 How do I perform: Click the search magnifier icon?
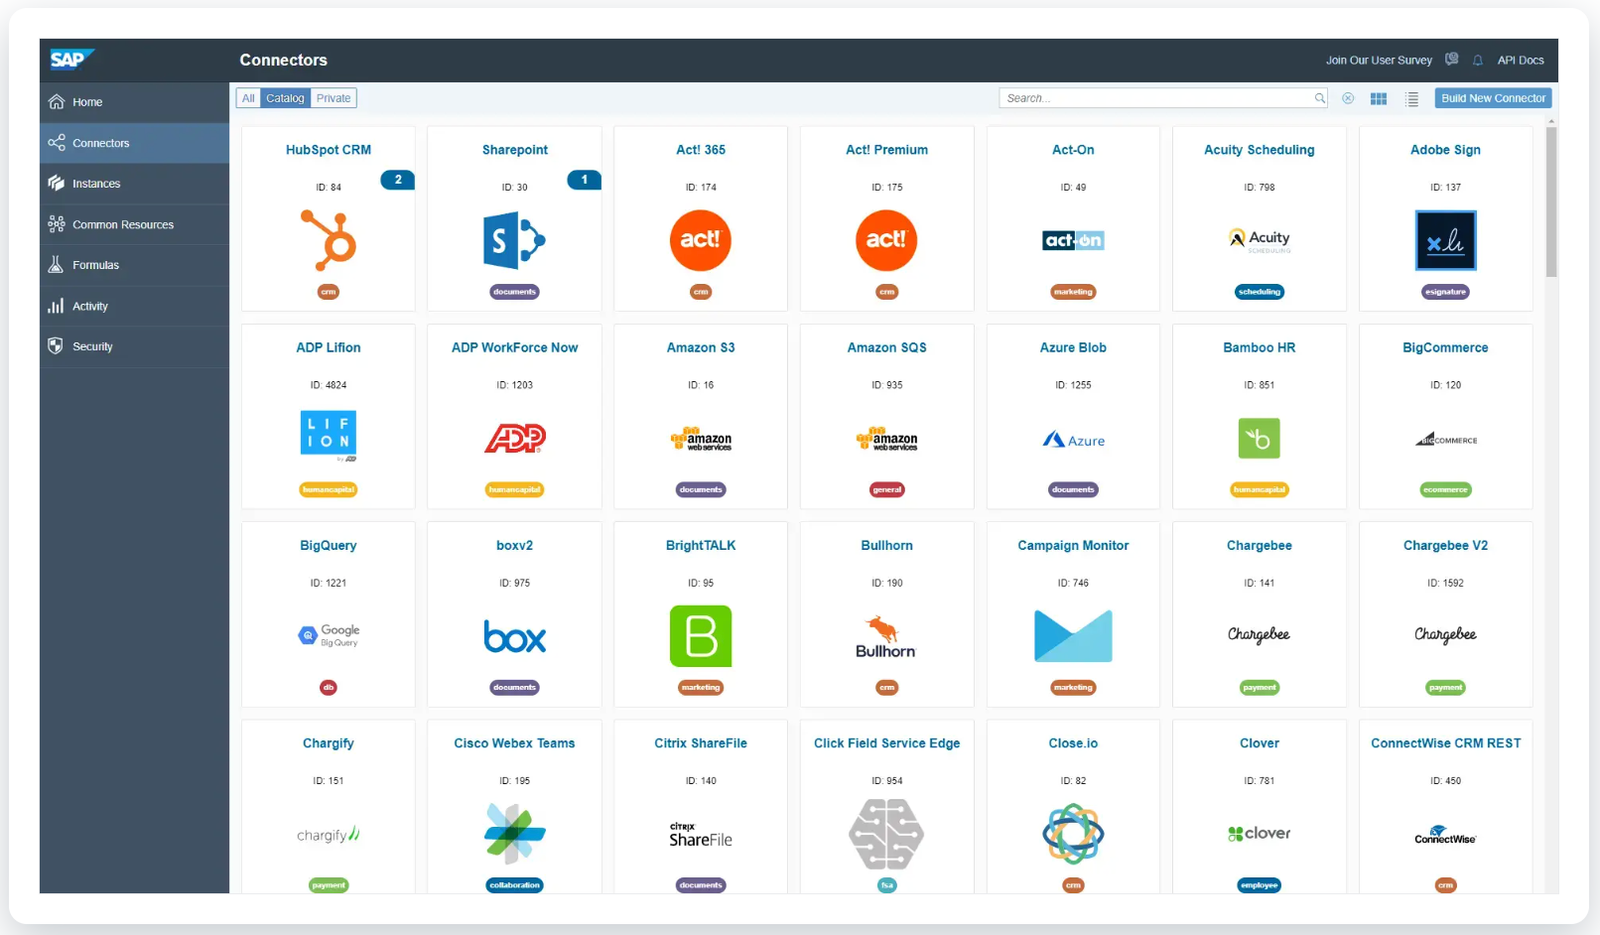(x=1319, y=98)
